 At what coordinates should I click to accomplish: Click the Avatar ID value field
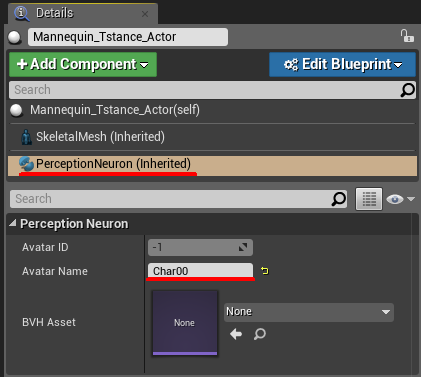click(200, 247)
